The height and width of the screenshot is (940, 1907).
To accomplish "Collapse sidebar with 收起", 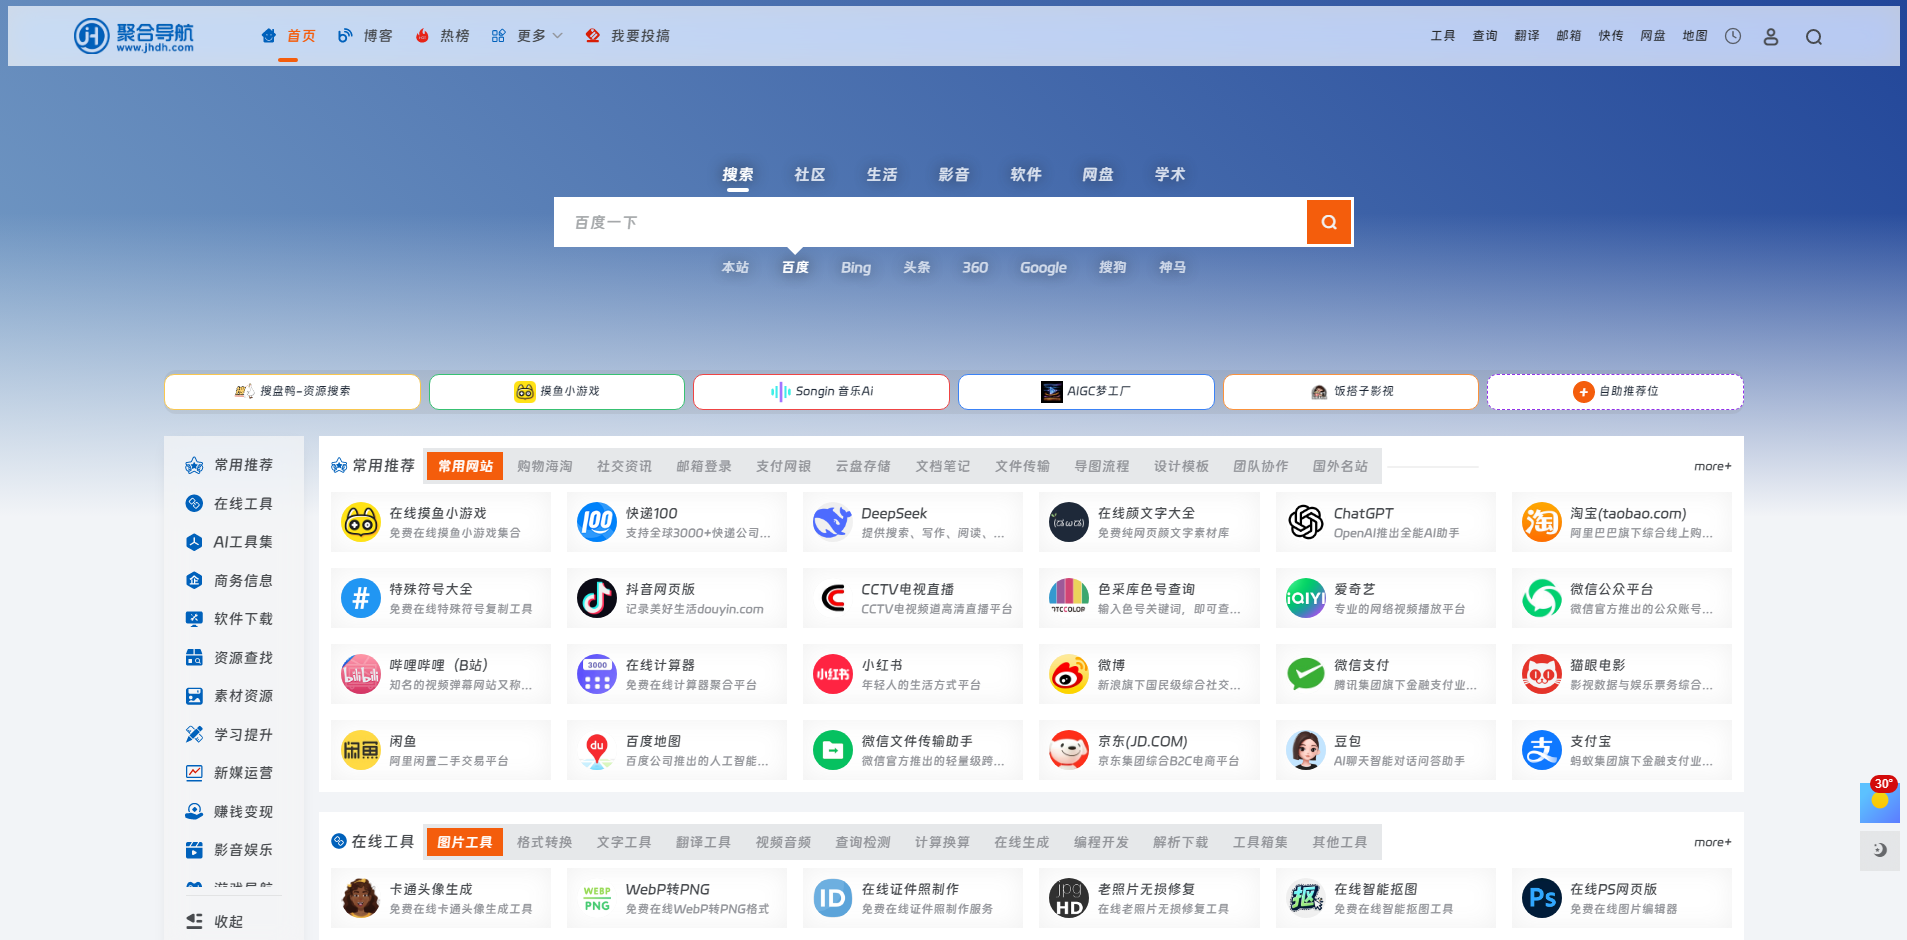I will [x=215, y=921].
